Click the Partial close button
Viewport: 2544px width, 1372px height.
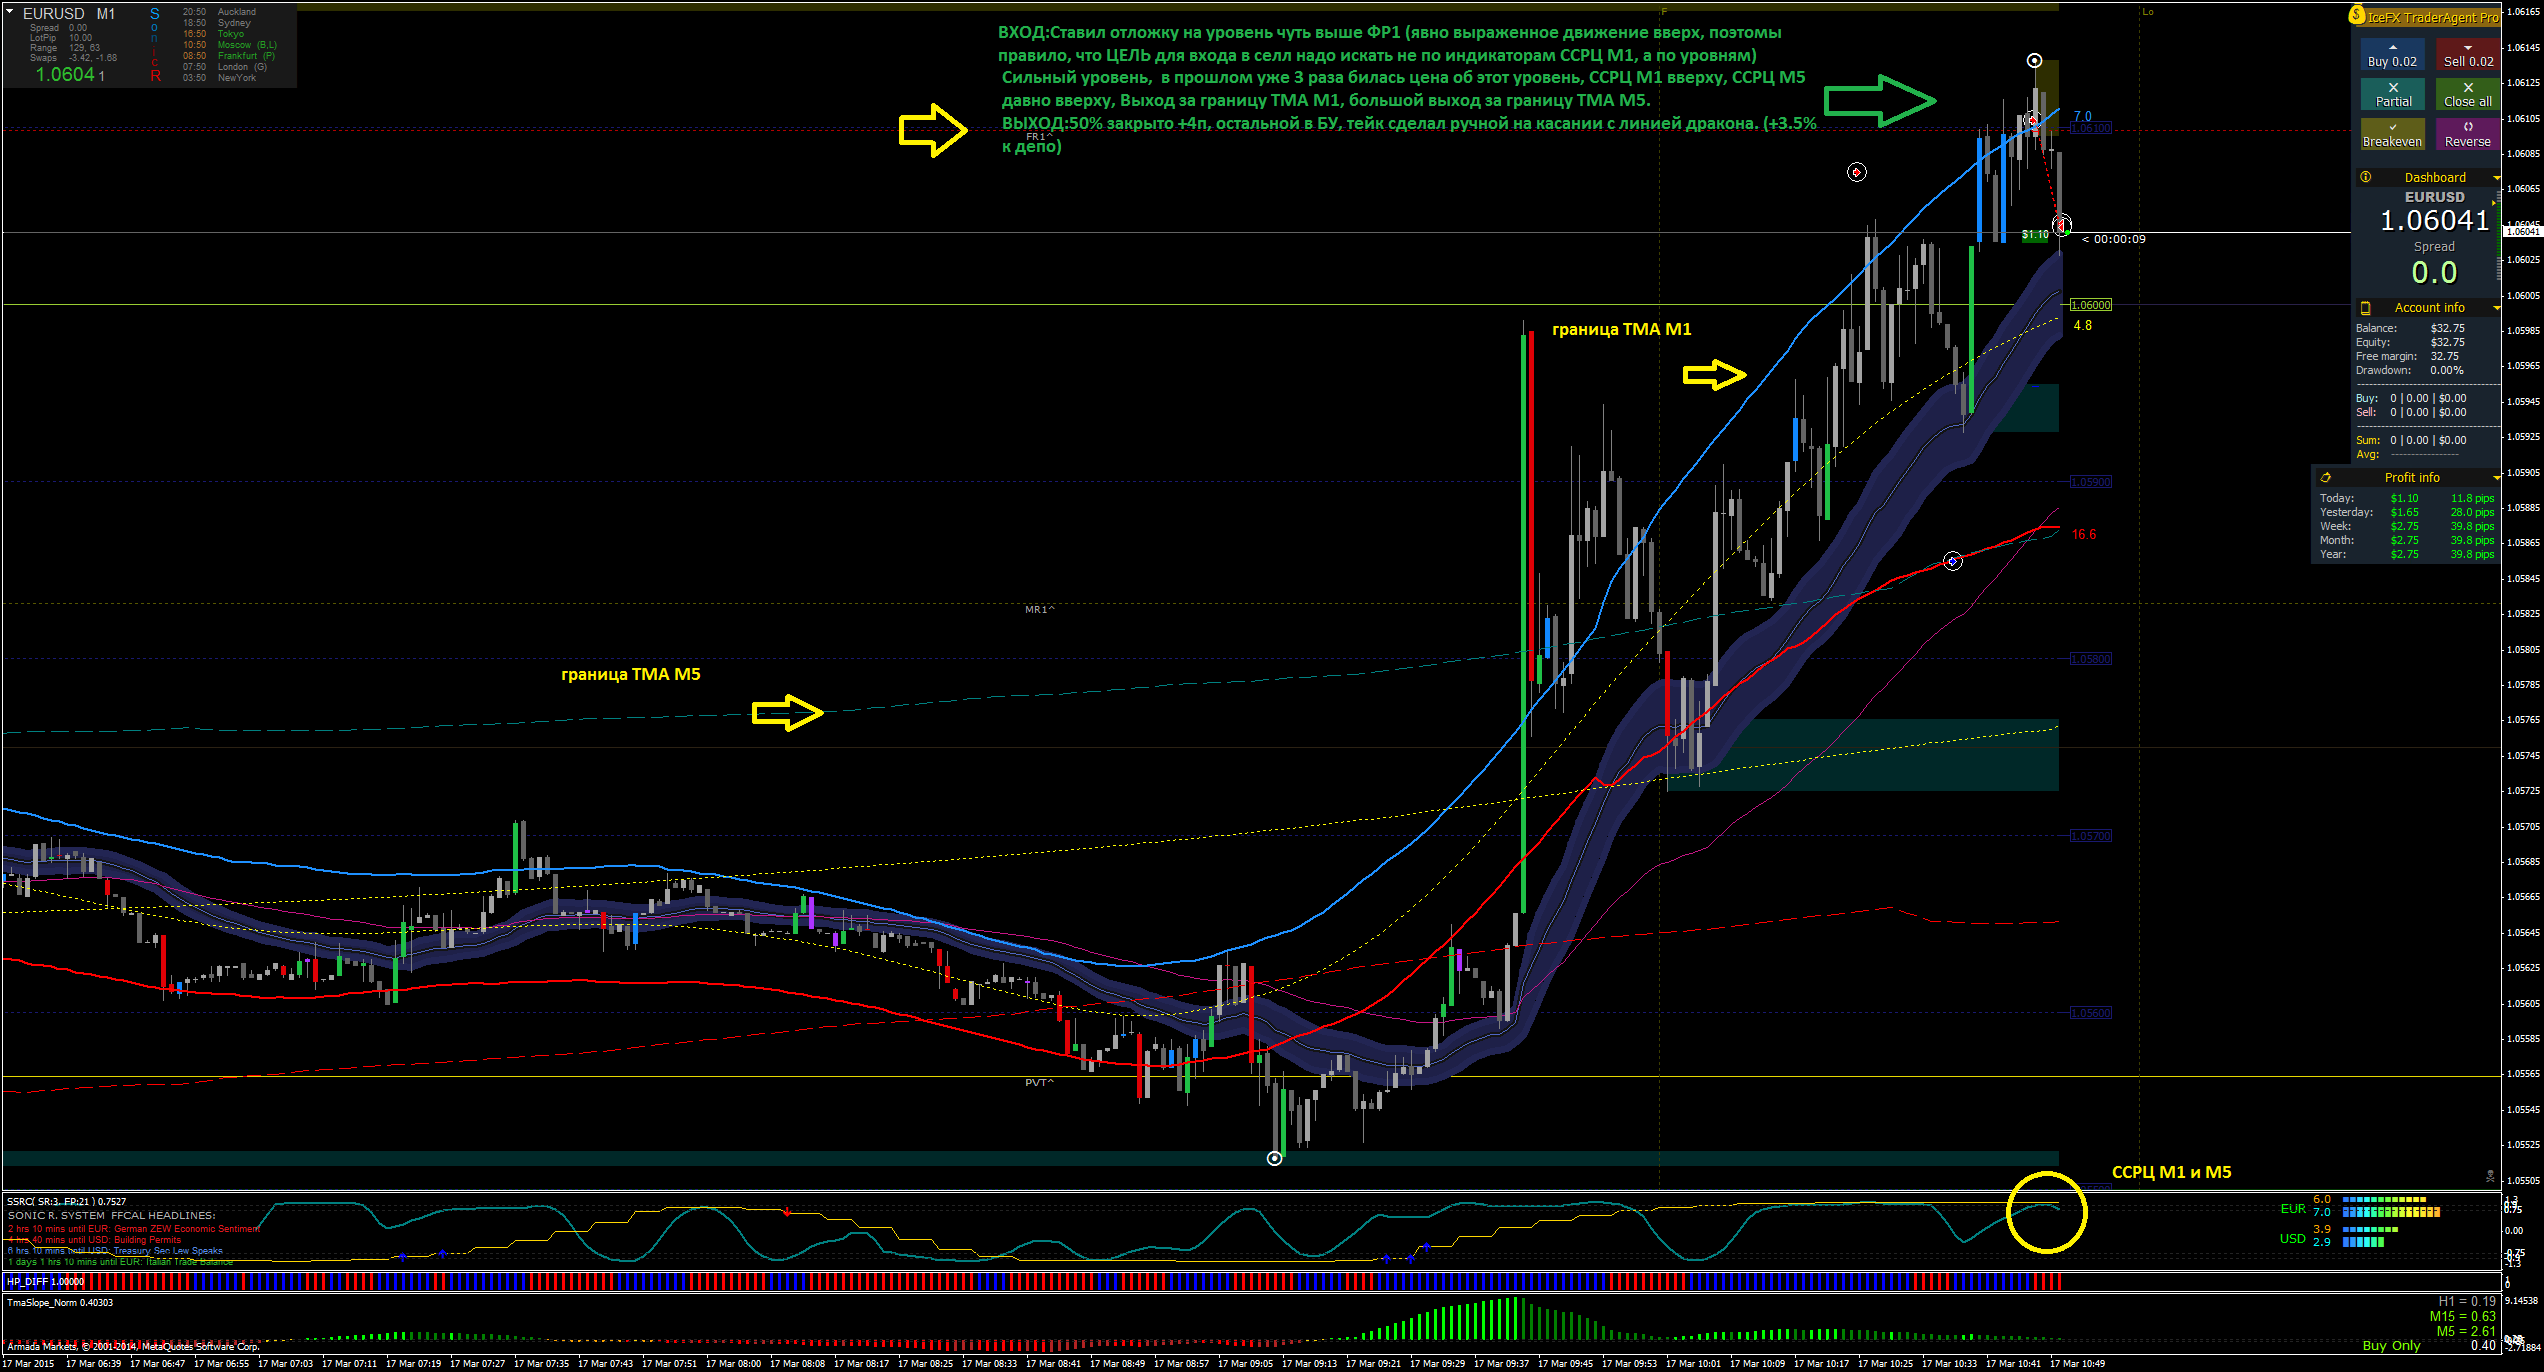(2393, 94)
